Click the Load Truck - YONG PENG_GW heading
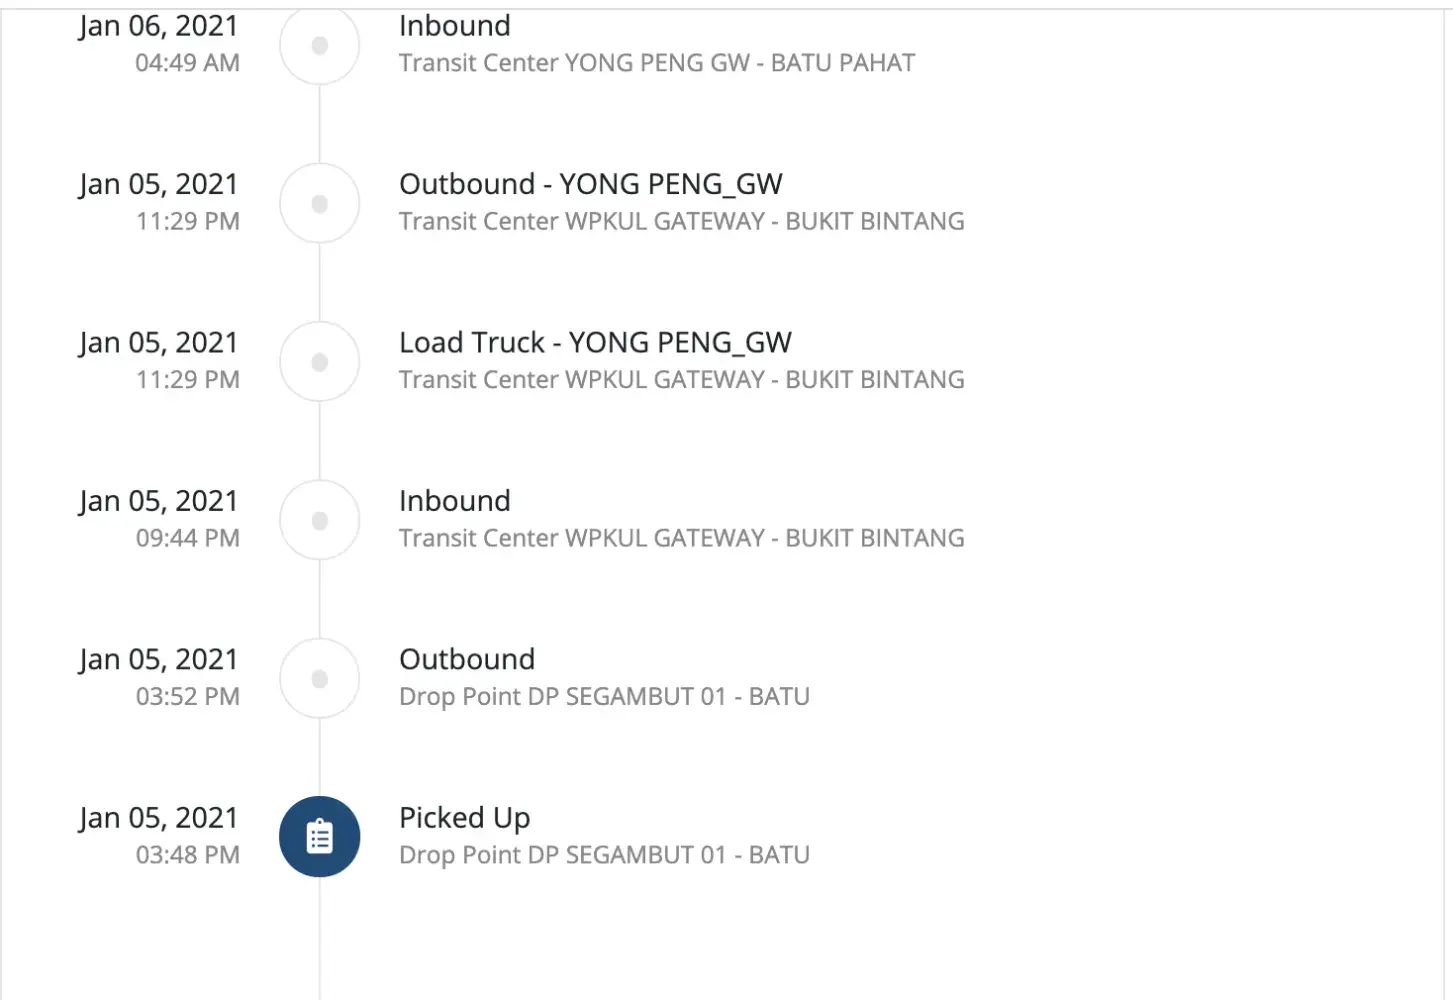The image size is (1453, 1000). click(x=595, y=343)
